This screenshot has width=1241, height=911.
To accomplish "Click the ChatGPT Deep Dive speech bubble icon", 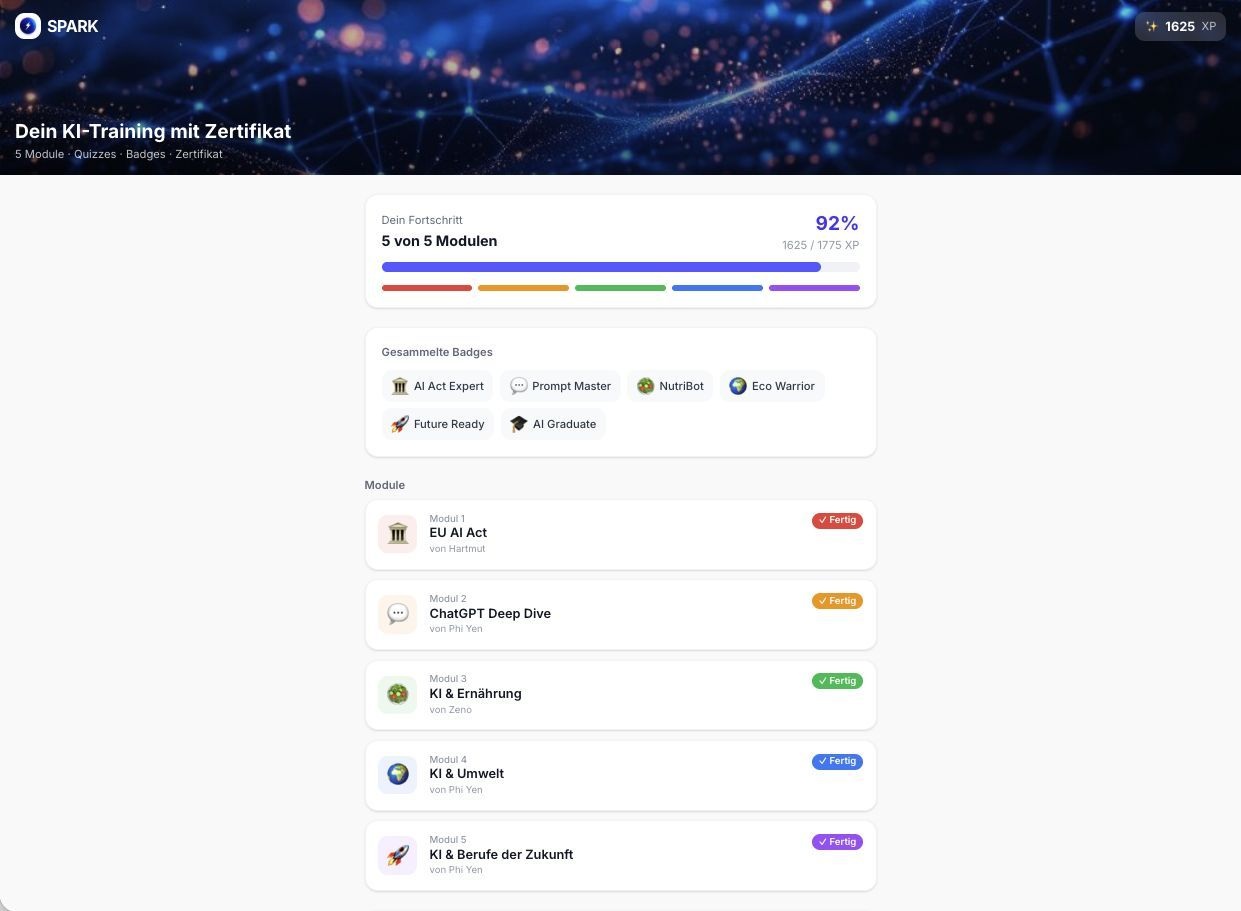I will click(x=398, y=614).
